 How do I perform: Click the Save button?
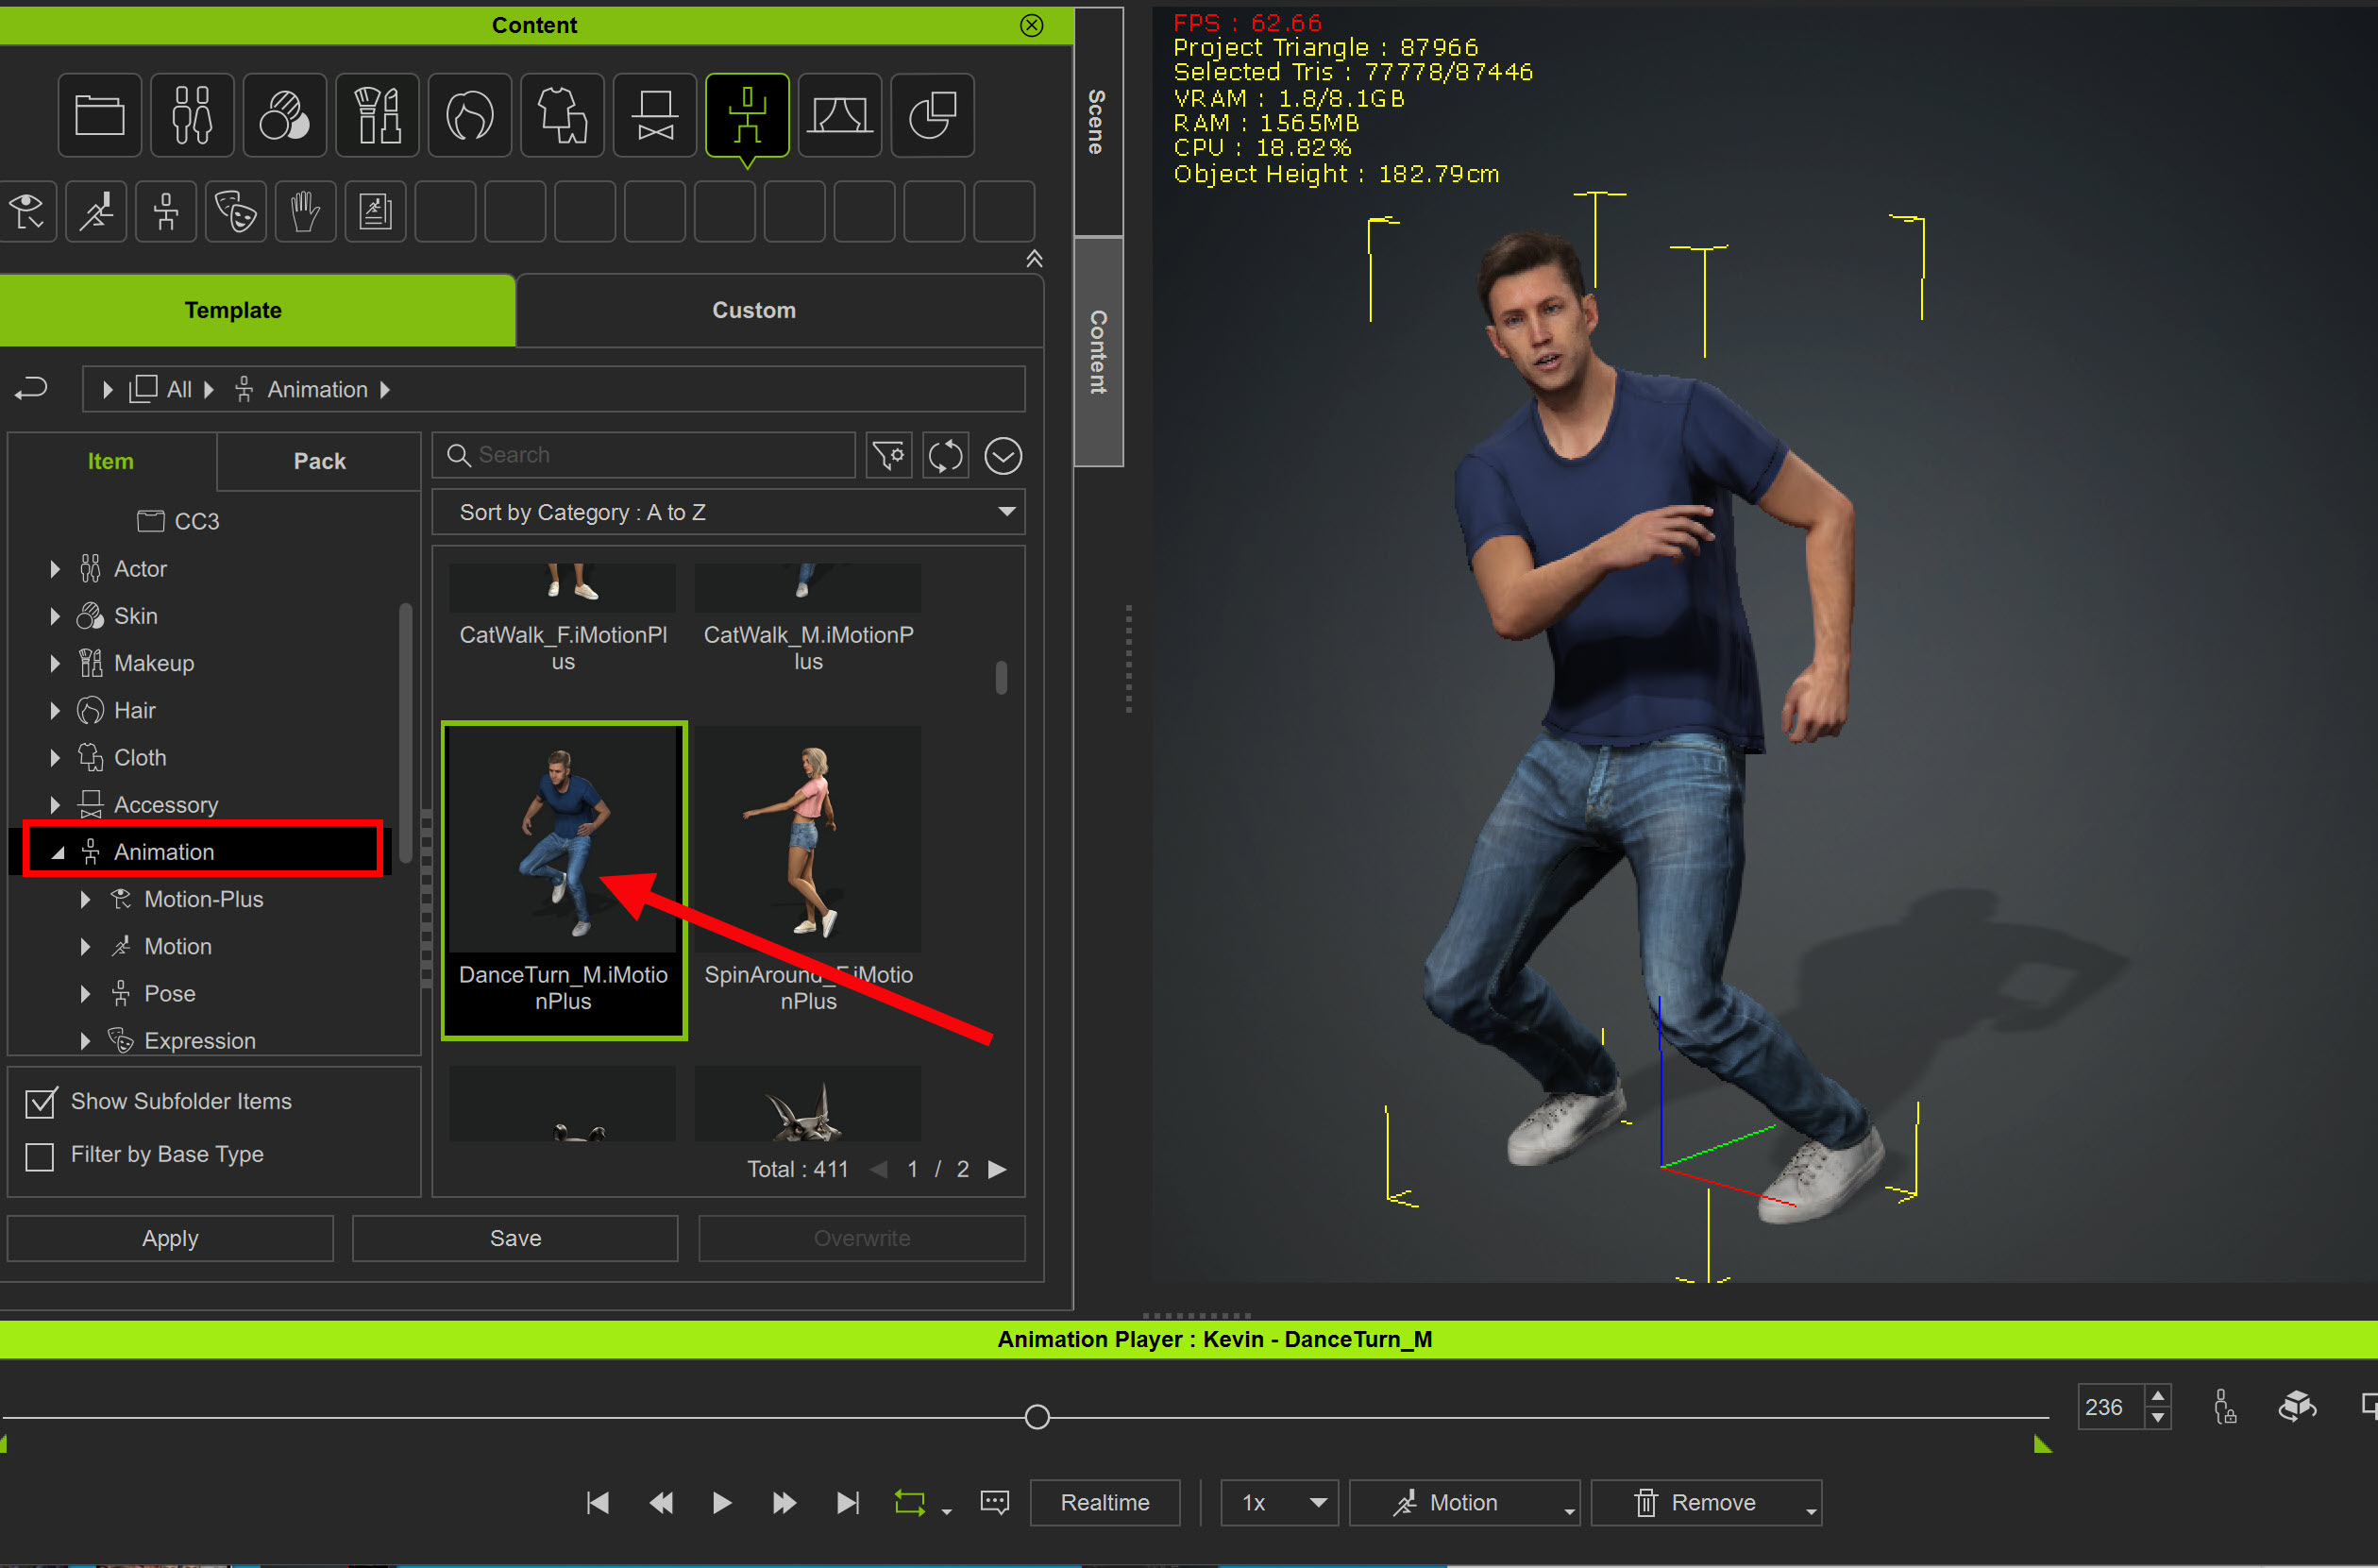515,1238
